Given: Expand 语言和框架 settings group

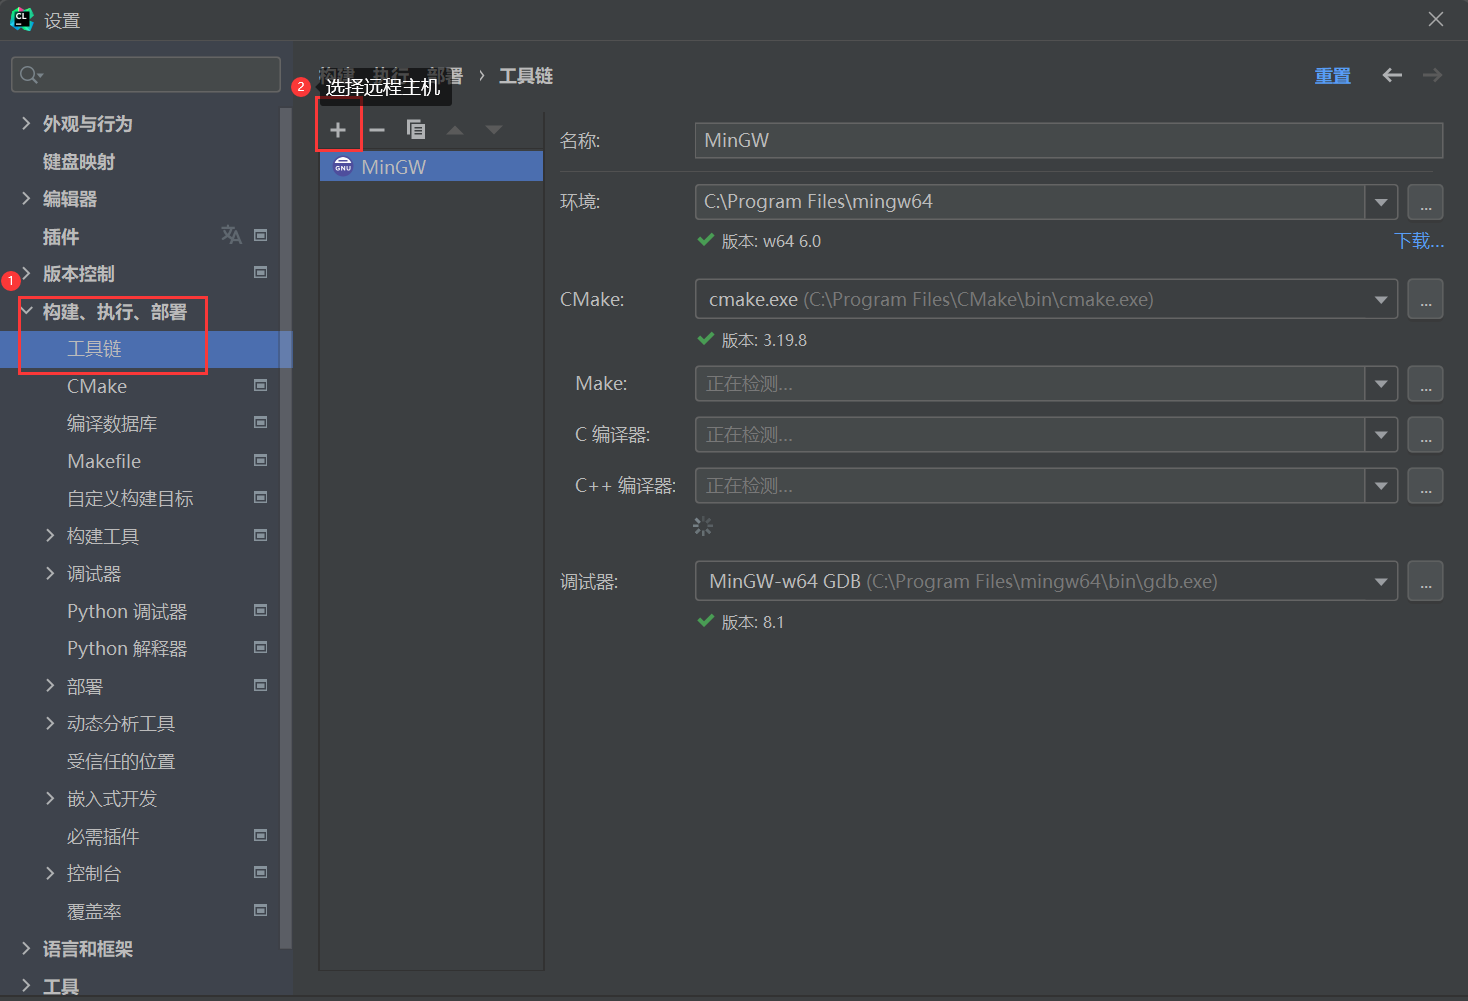Looking at the screenshot, I should [x=26, y=948].
